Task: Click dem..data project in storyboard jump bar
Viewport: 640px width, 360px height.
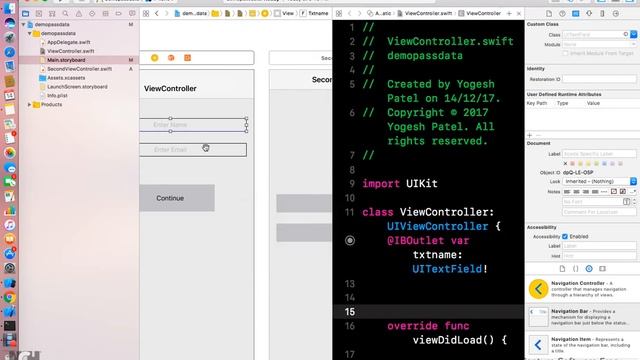Action: [191, 13]
